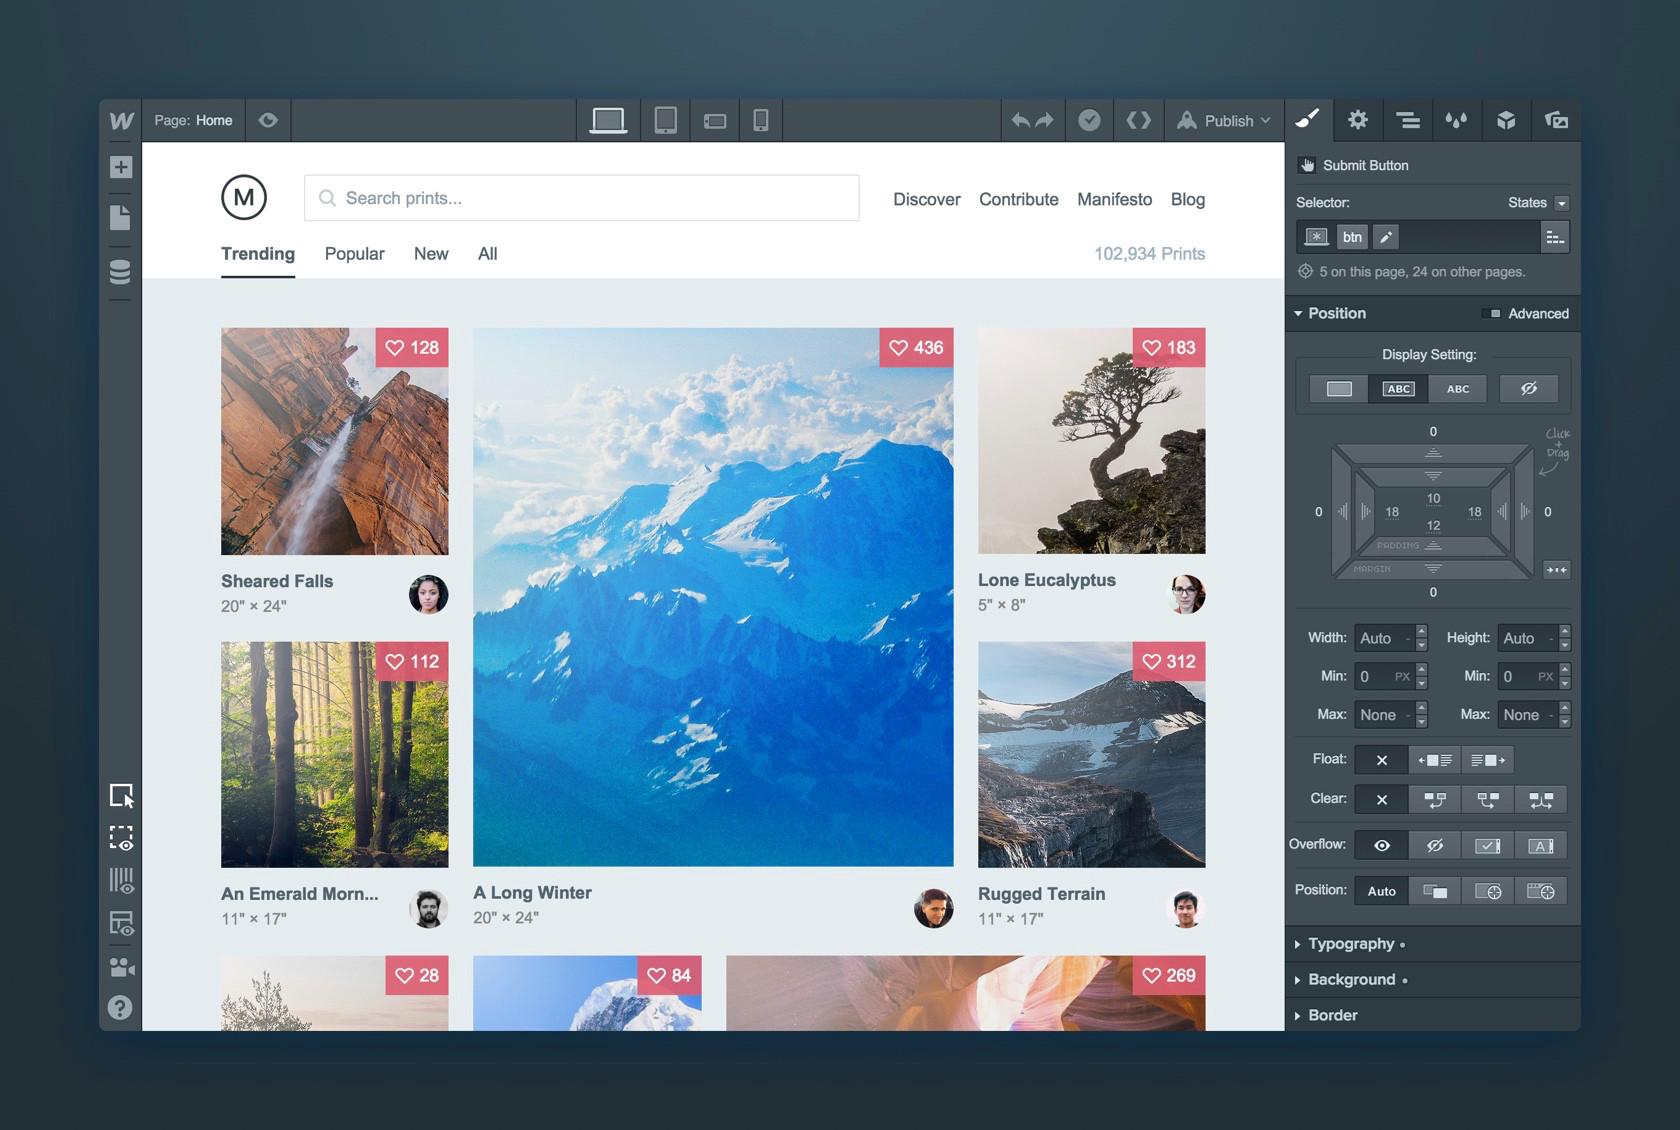Open the Asset manager tab

coord(1556,120)
